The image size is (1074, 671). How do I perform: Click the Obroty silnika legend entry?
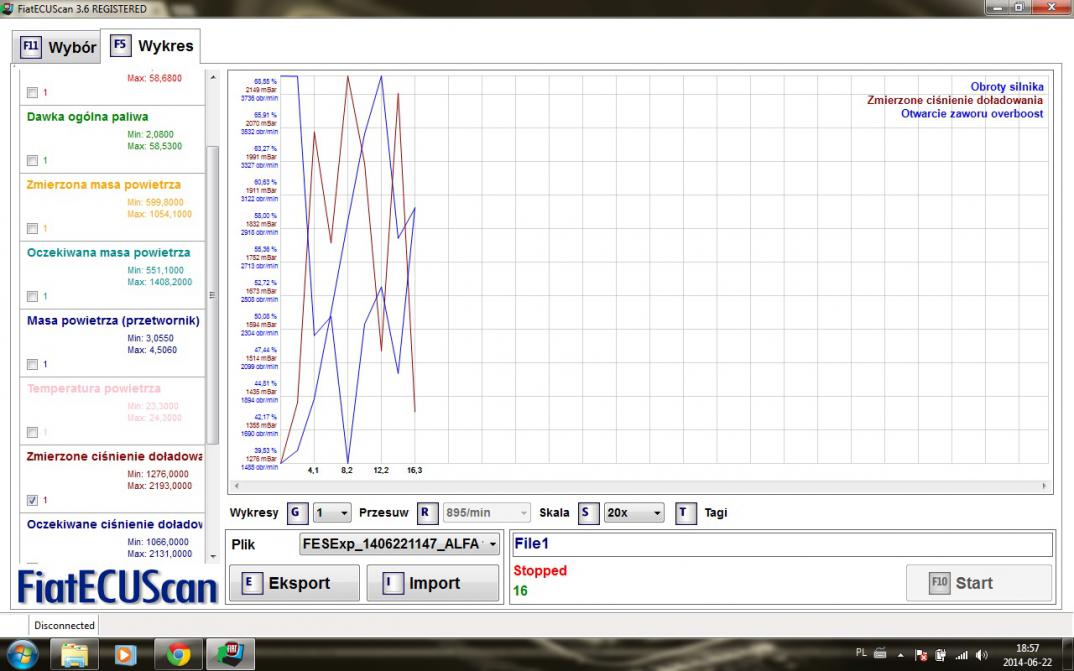(1006, 87)
